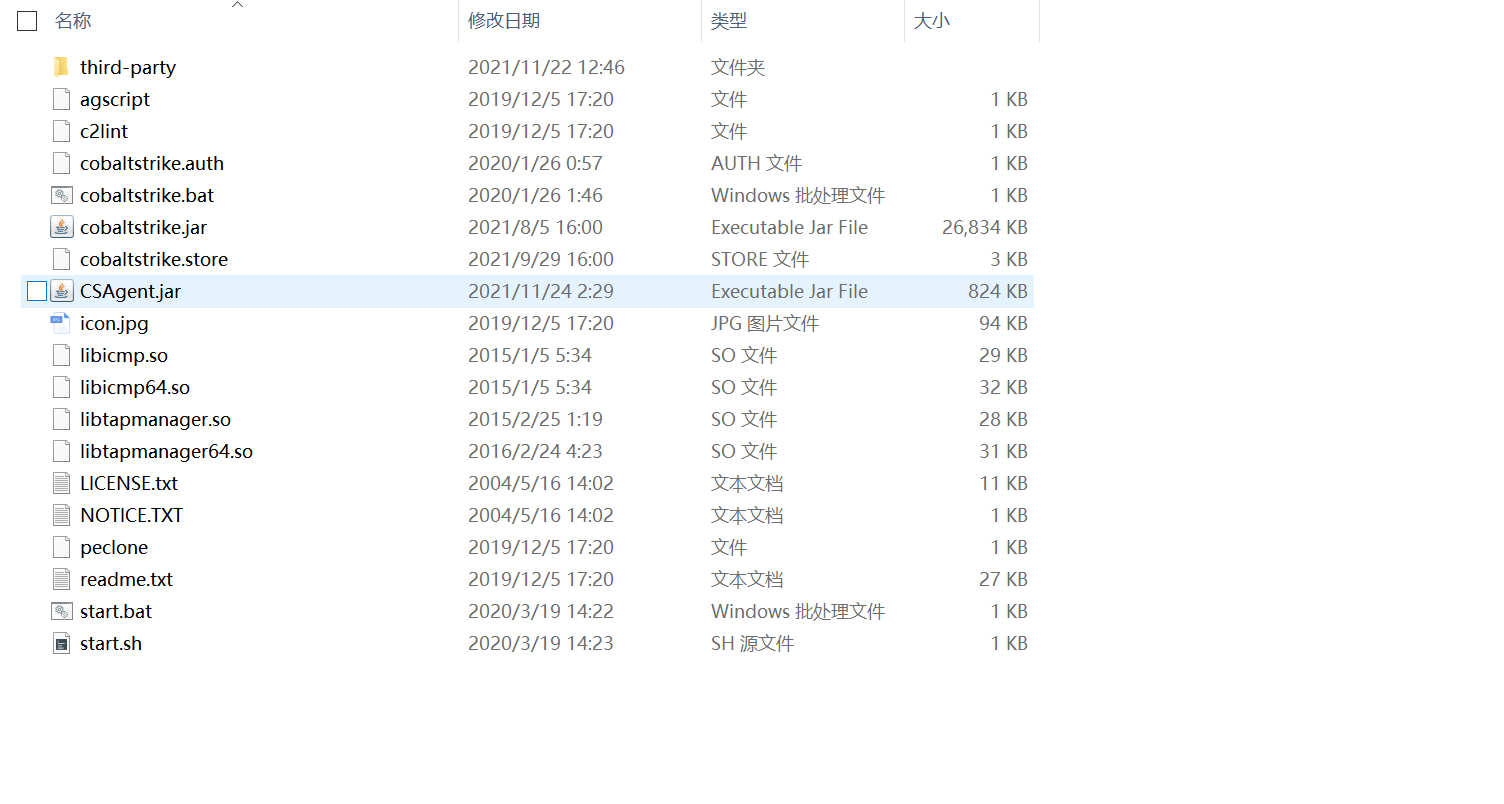The image size is (1504, 804).
Task: Click the cobaltstrike.auth file icon
Action: coord(62,163)
